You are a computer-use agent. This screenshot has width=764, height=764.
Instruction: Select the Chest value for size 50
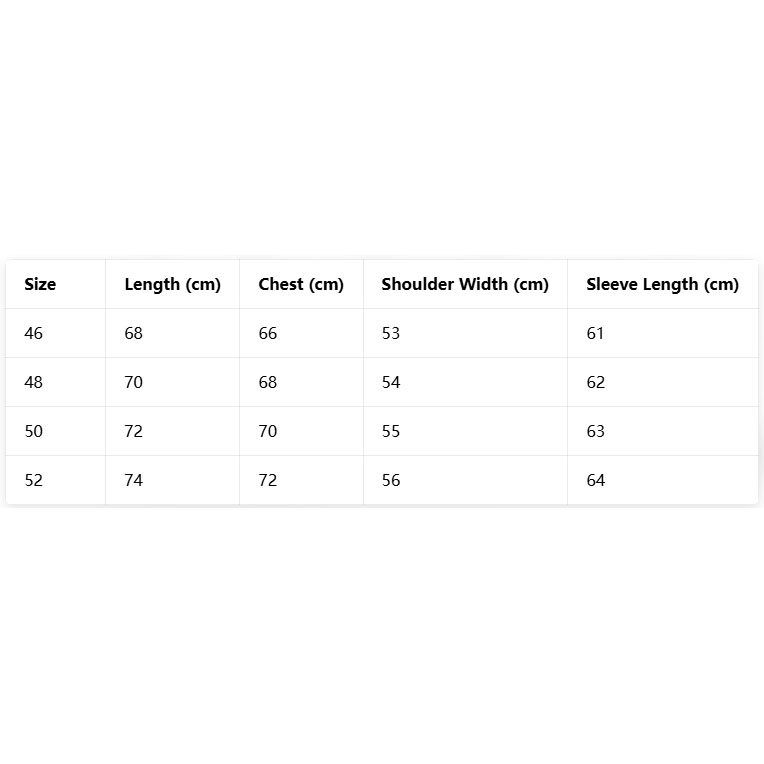[268, 431]
